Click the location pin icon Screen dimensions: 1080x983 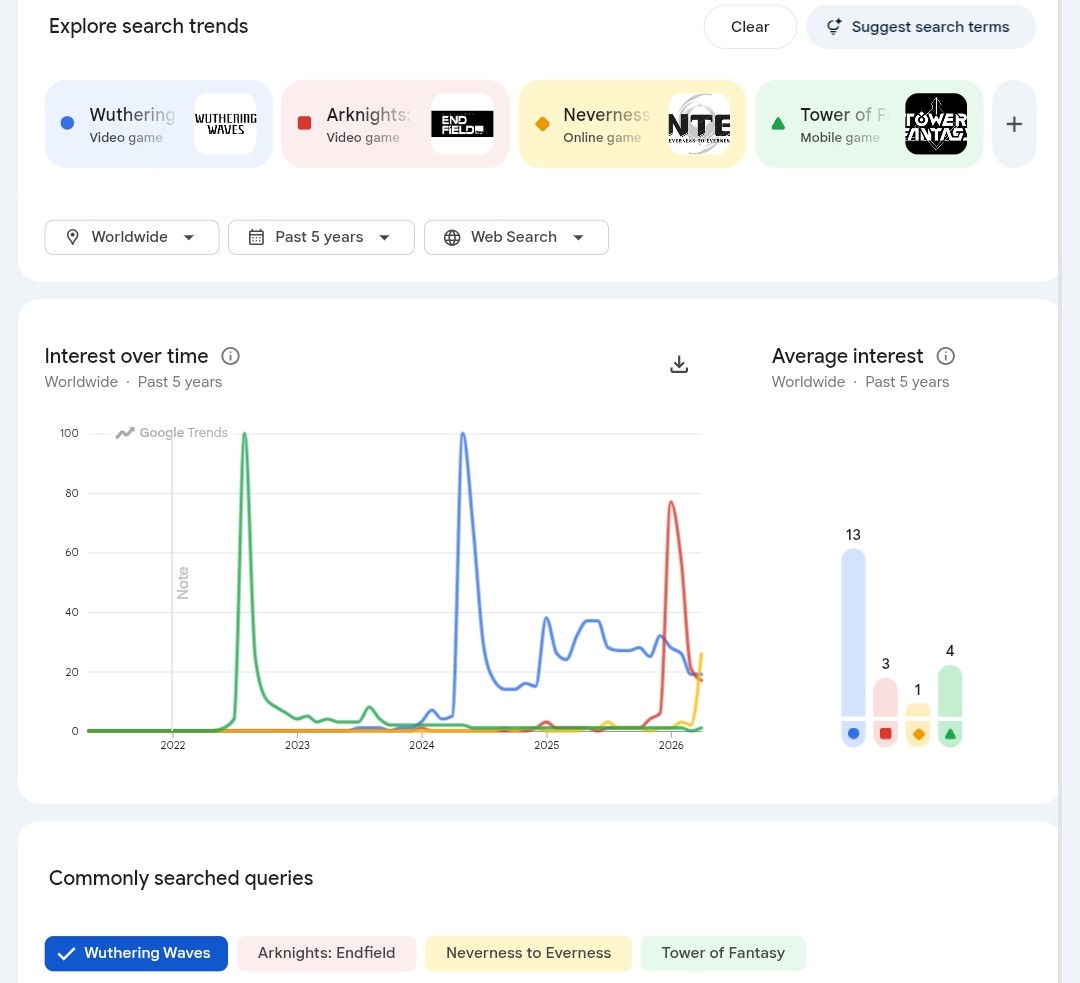[x=72, y=237]
